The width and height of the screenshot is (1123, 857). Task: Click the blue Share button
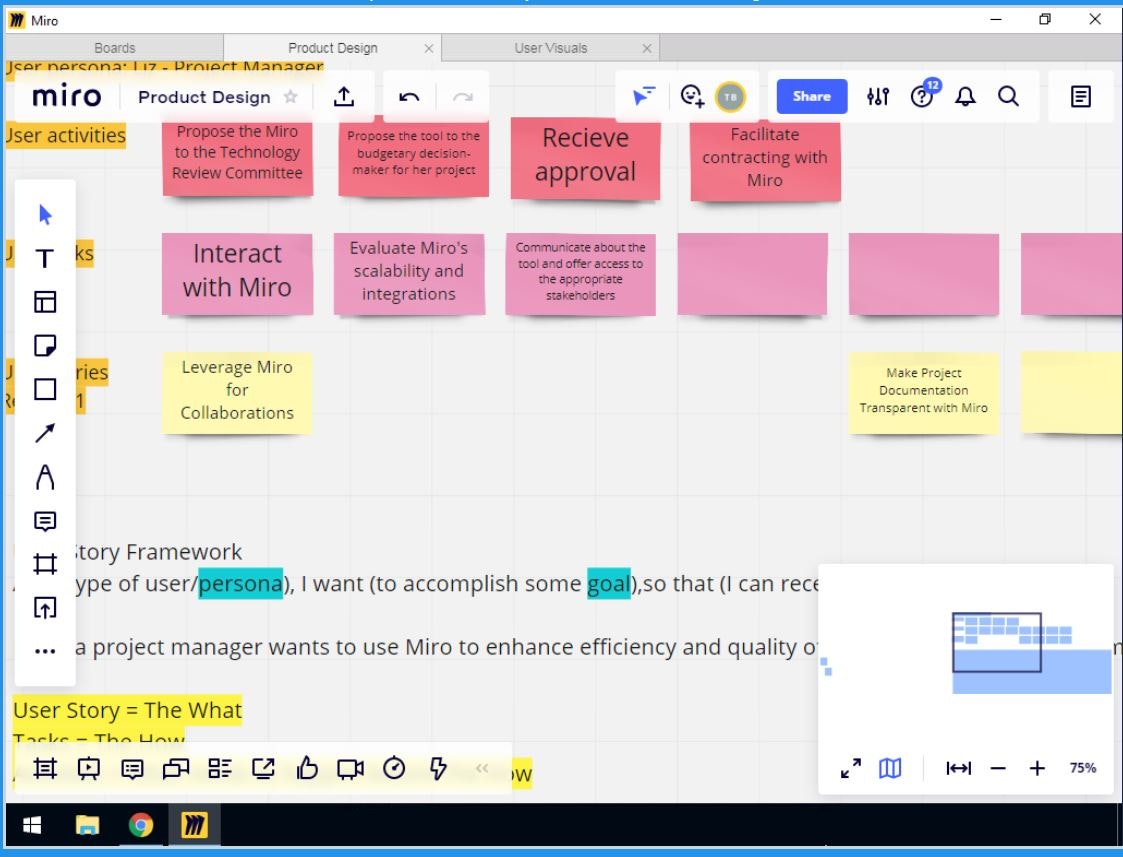coord(811,97)
